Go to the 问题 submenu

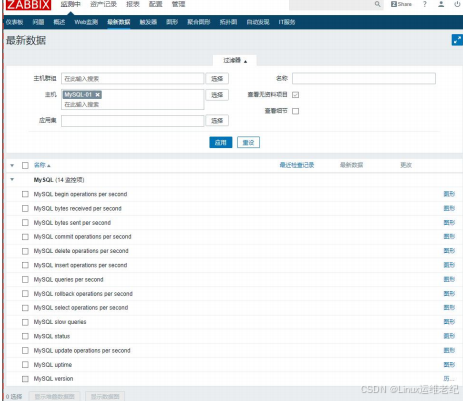tap(38, 22)
